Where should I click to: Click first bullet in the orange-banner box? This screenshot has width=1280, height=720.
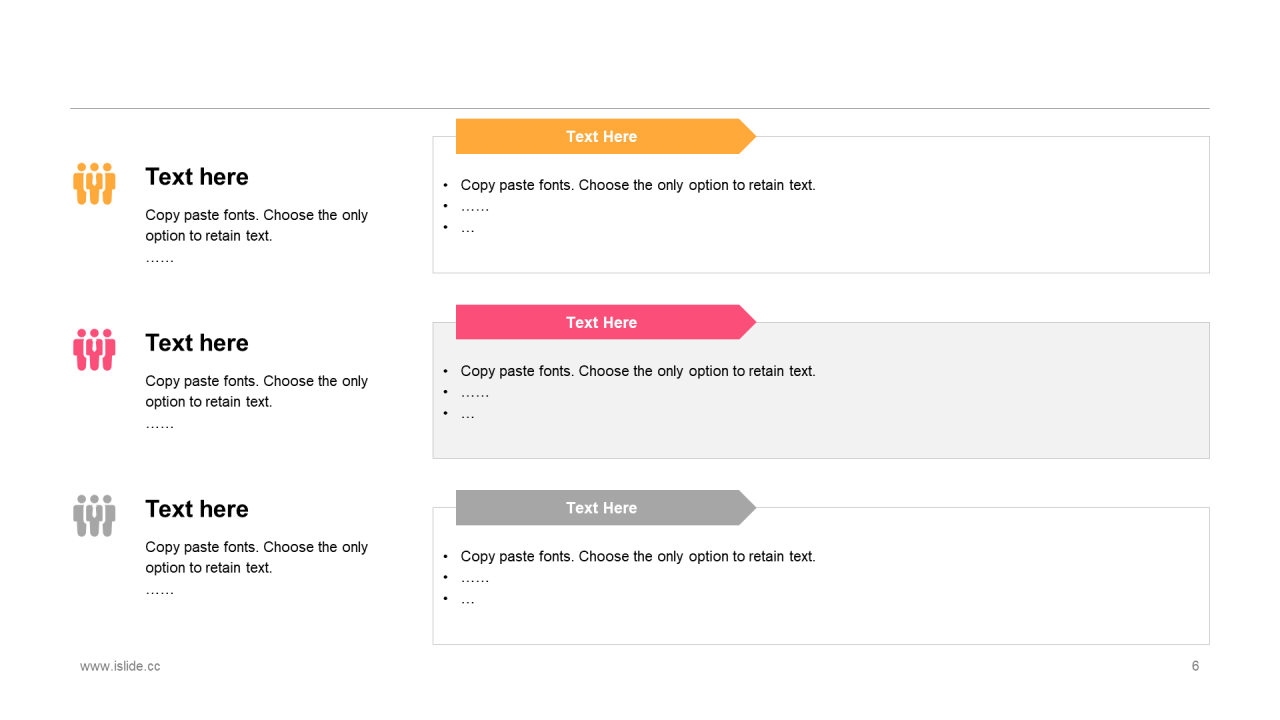(x=638, y=185)
